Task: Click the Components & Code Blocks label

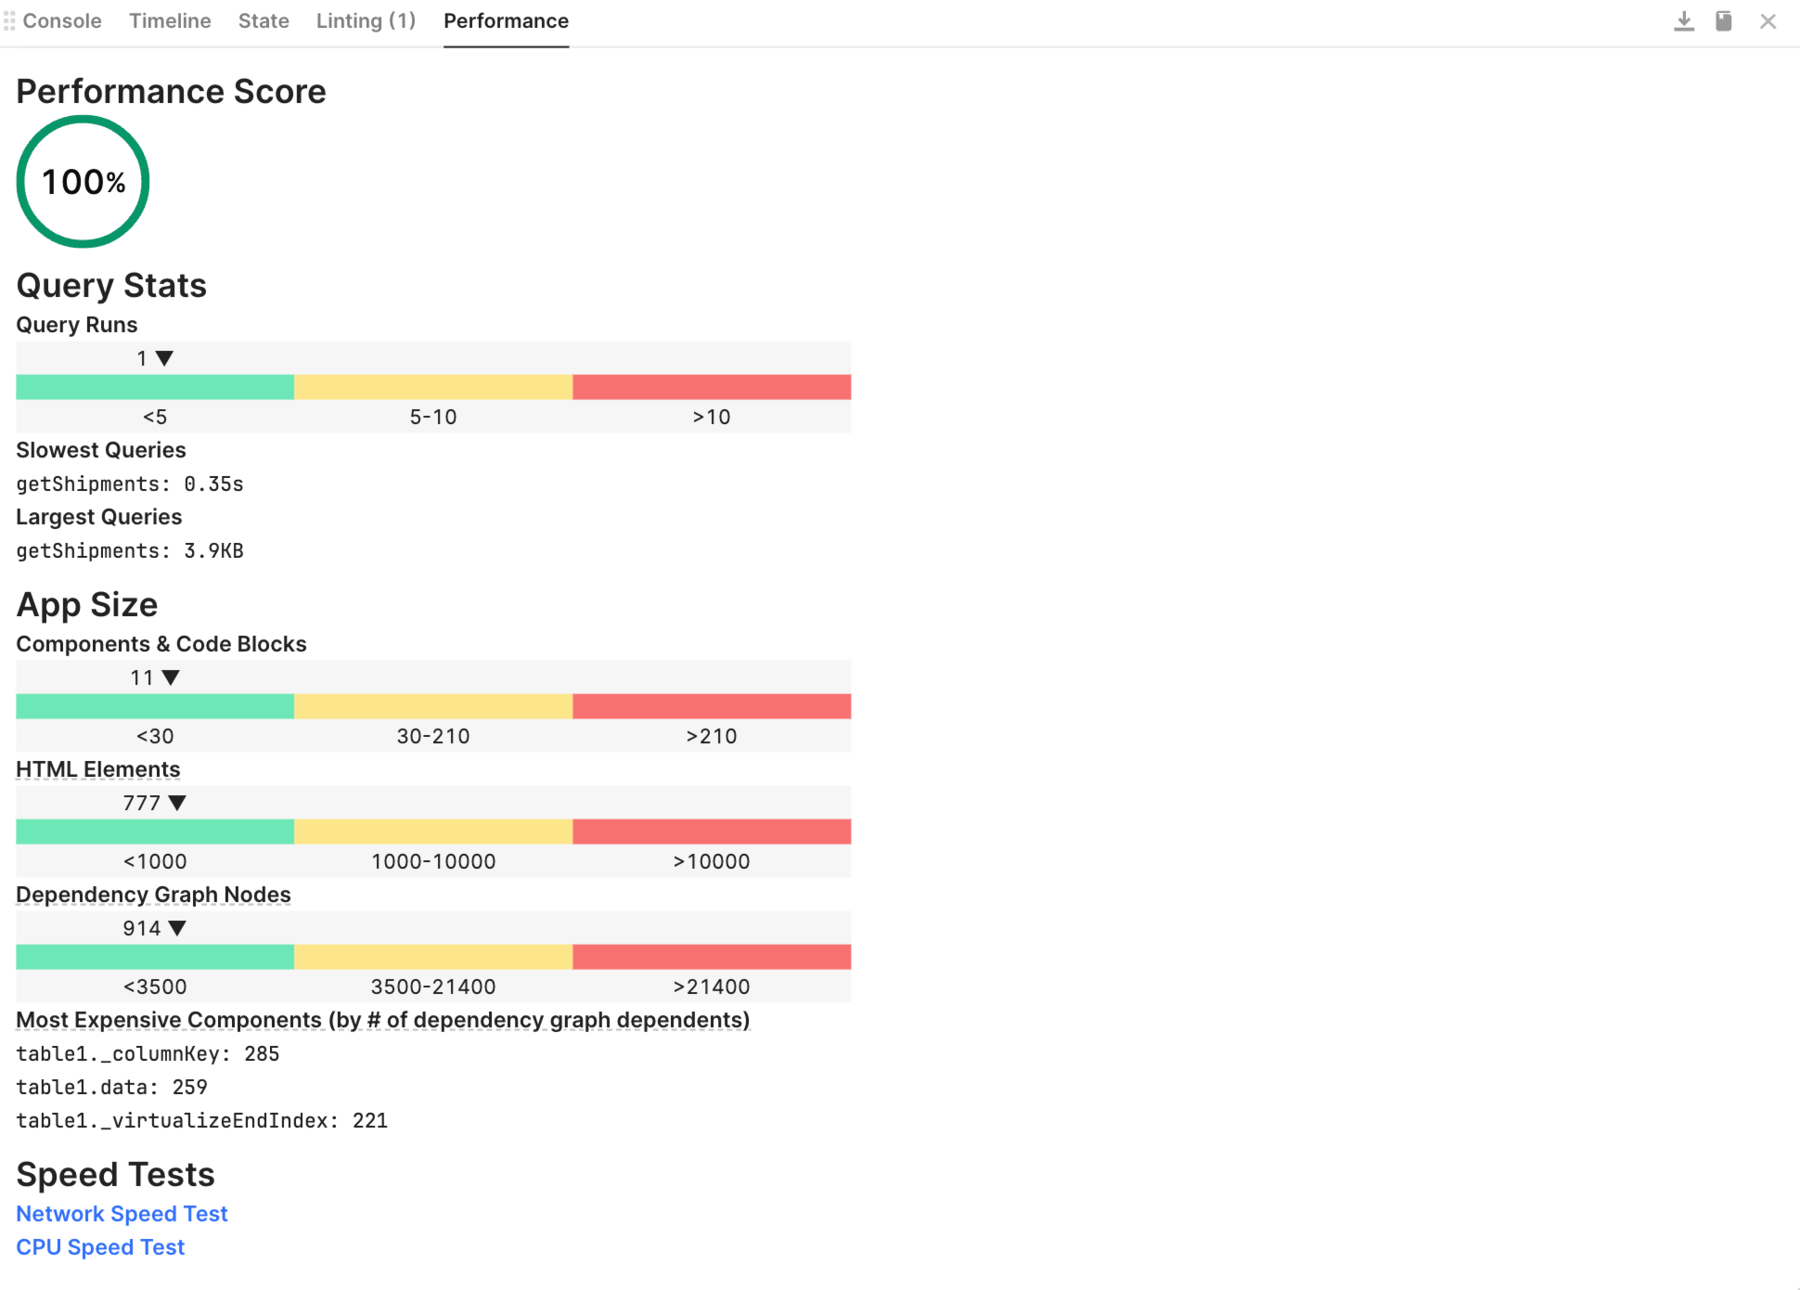Action: point(161,644)
